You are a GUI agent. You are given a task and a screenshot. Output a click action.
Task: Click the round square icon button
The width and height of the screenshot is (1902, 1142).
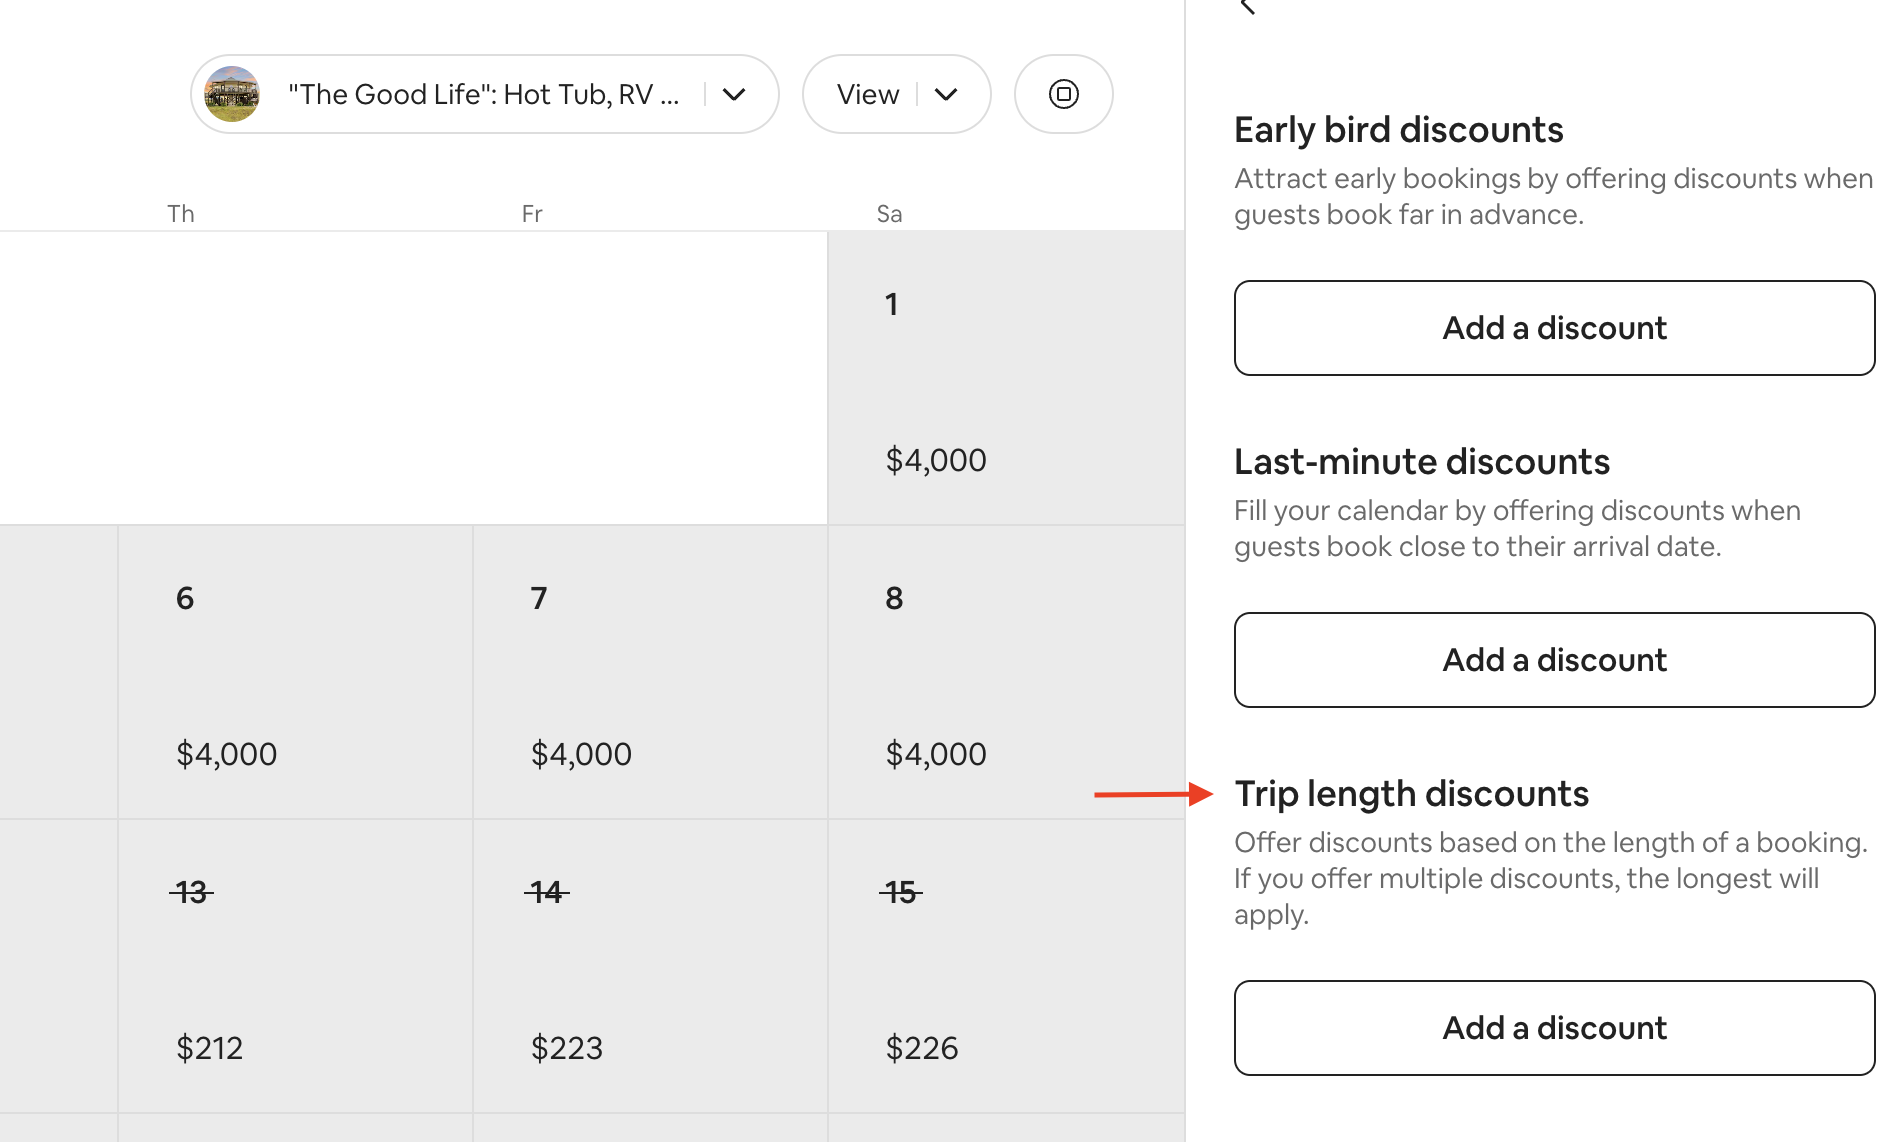click(1063, 94)
